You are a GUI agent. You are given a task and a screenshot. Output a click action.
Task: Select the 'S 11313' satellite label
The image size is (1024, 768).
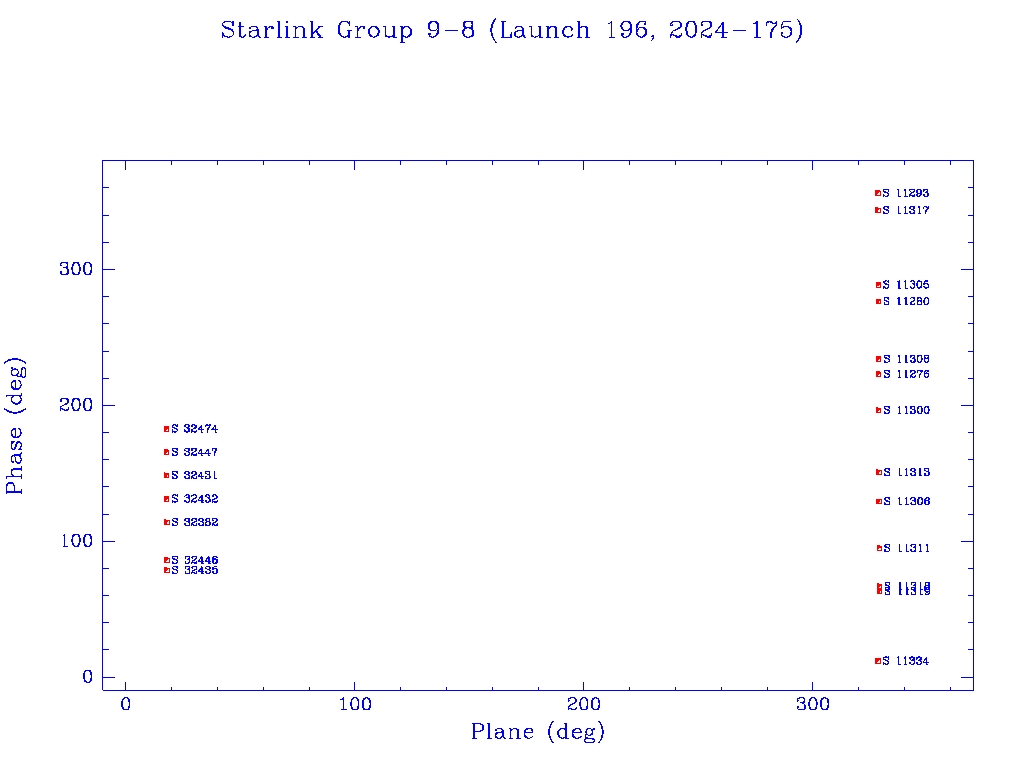pyautogui.click(x=906, y=472)
